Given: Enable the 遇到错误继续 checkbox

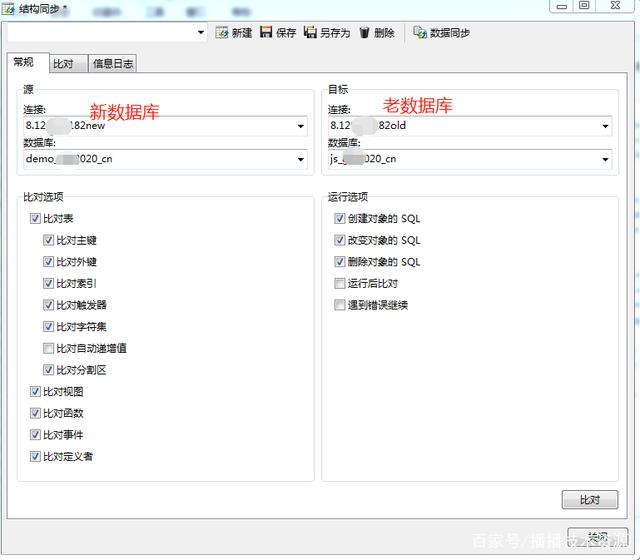Looking at the screenshot, I should (x=340, y=305).
